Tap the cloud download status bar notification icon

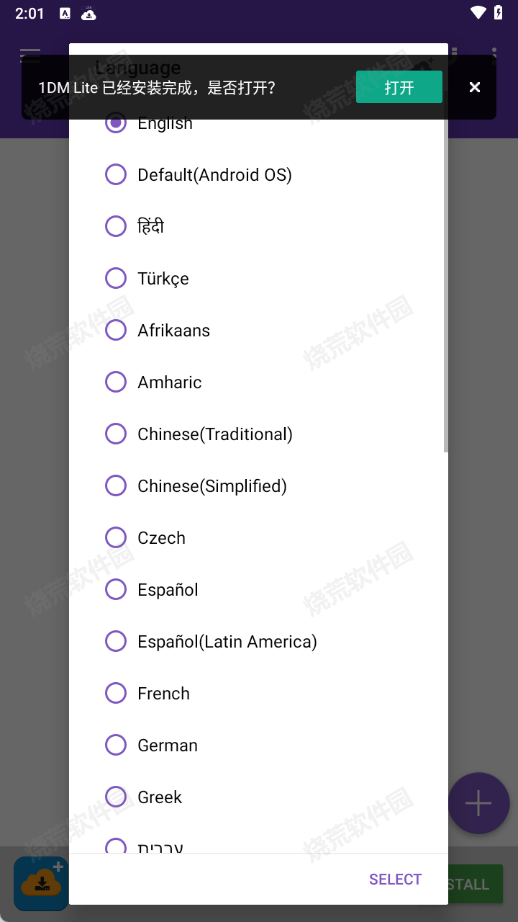pyautogui.click(x=89, y=13)
